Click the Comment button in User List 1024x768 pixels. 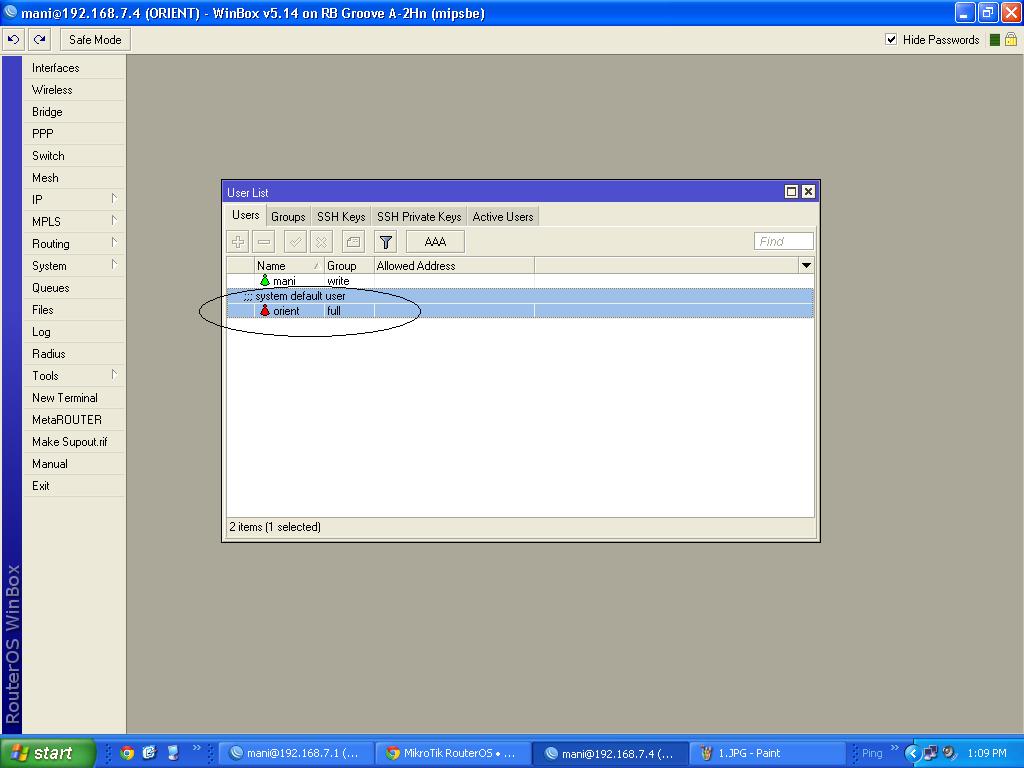pos(353,242)
